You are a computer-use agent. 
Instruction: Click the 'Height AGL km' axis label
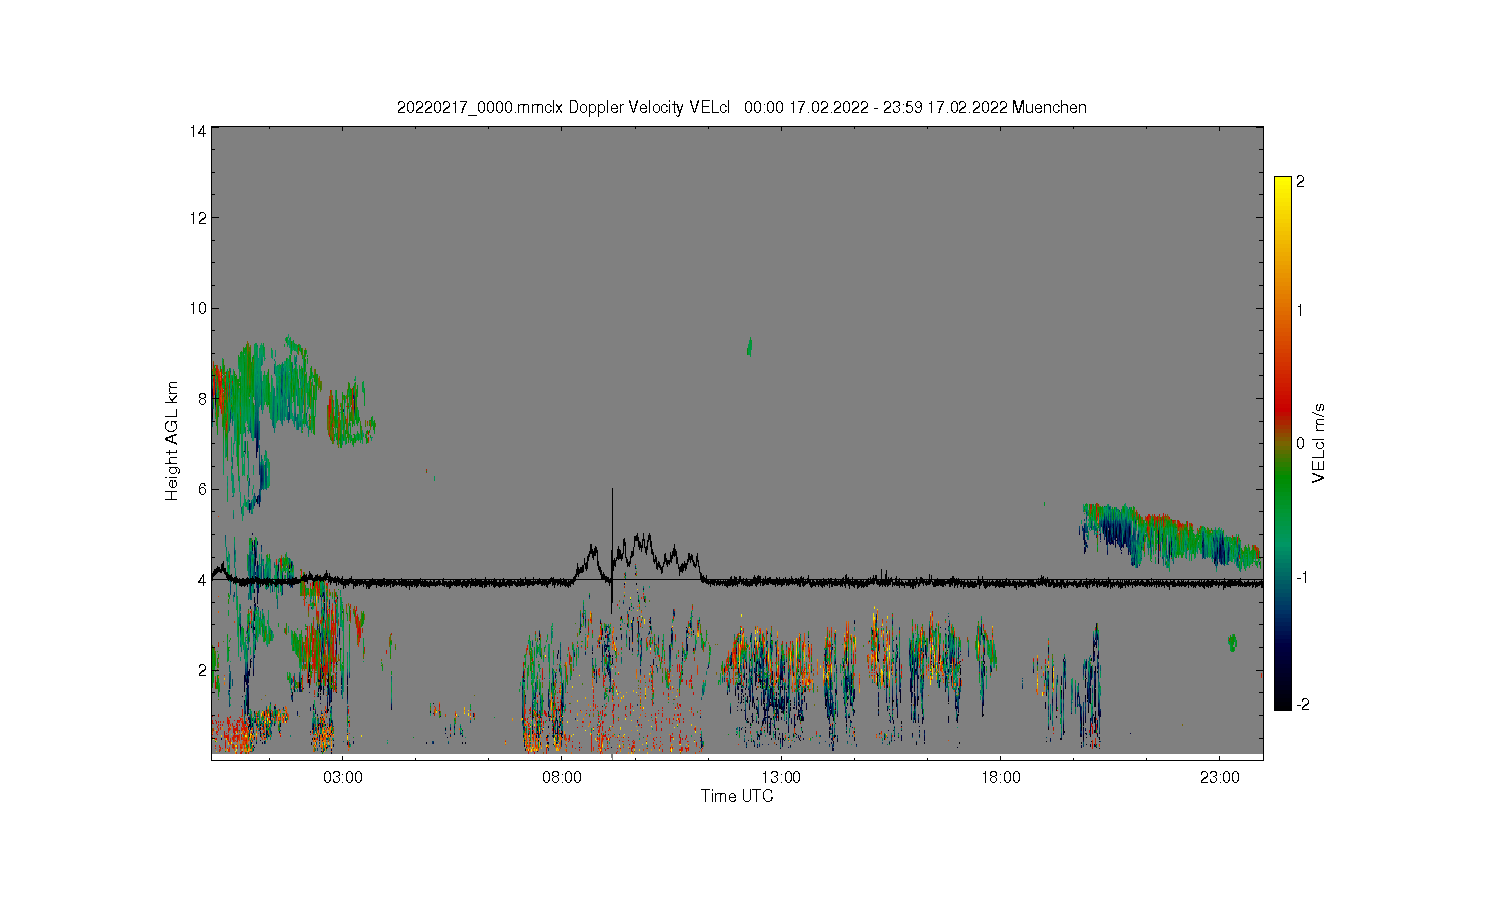[172, 441]
